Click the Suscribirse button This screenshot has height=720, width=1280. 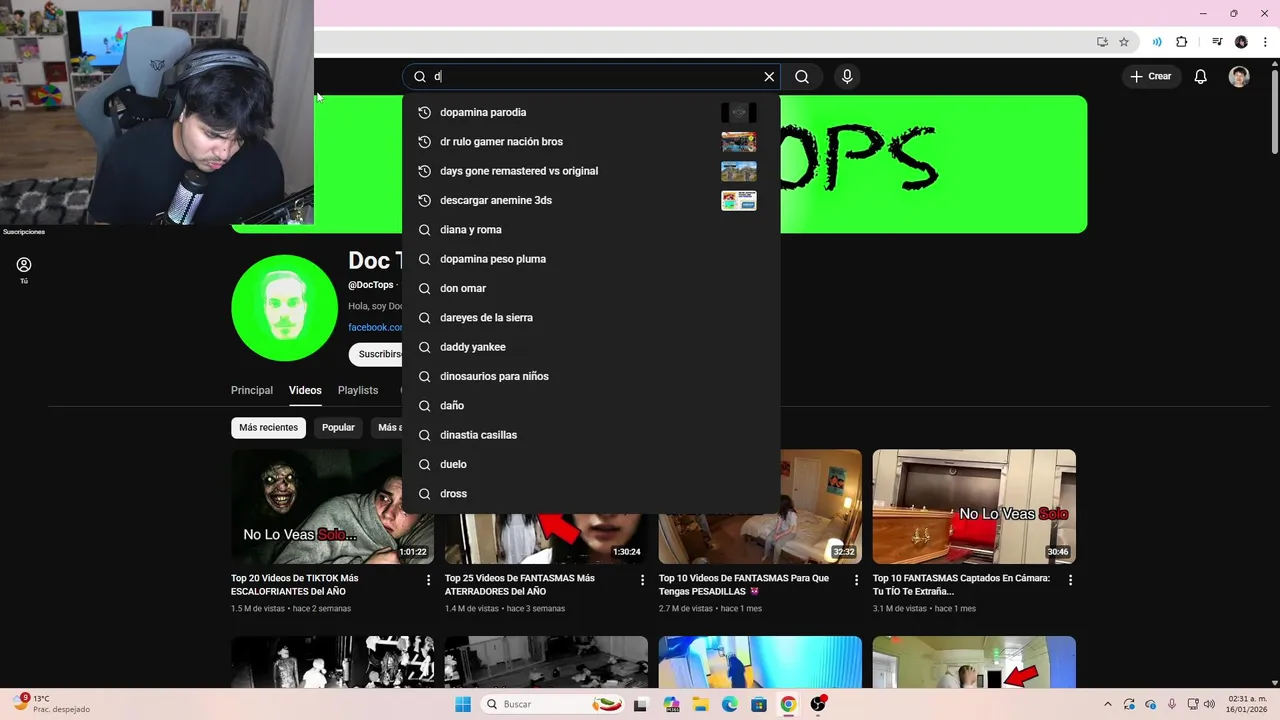(x=376, y=354)
